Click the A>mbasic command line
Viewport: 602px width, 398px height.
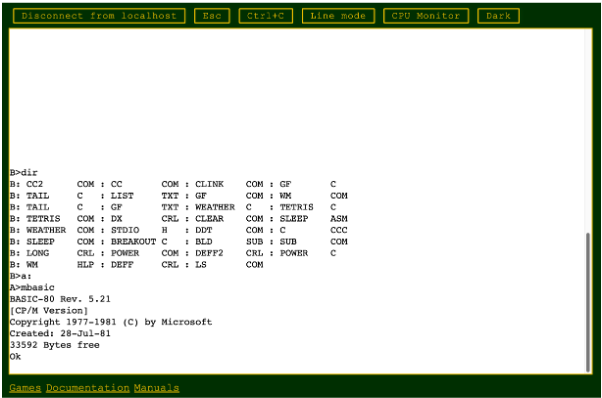point(32,287)
